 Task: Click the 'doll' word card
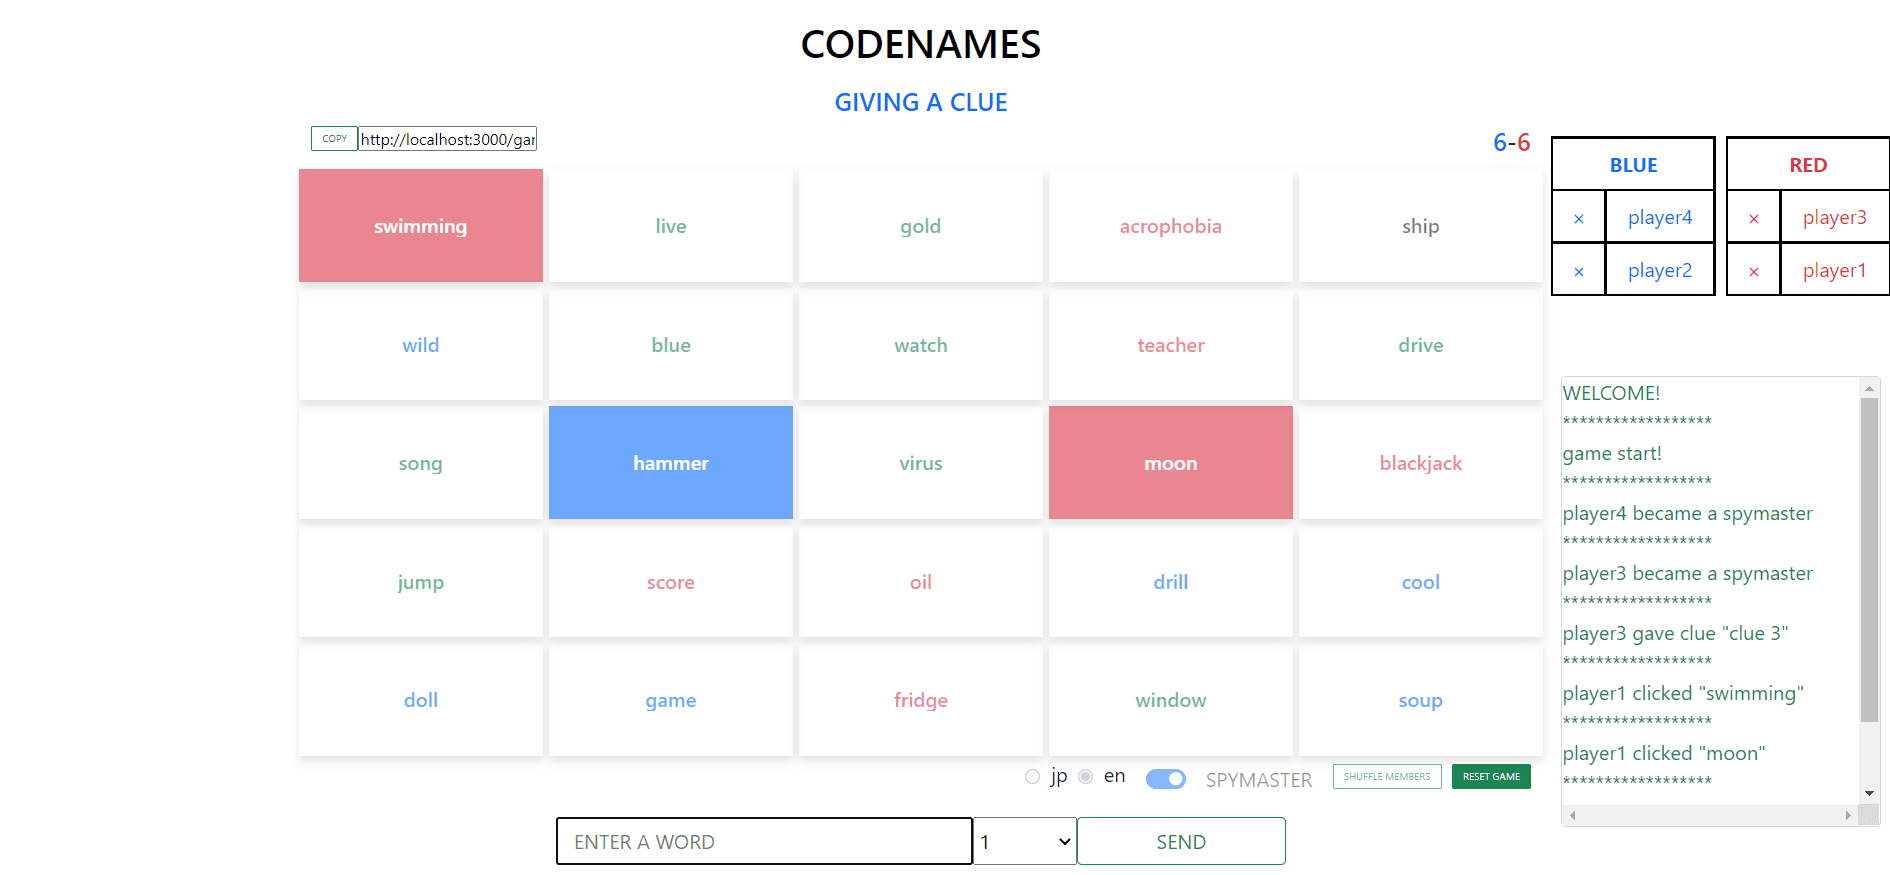[421, 700]
